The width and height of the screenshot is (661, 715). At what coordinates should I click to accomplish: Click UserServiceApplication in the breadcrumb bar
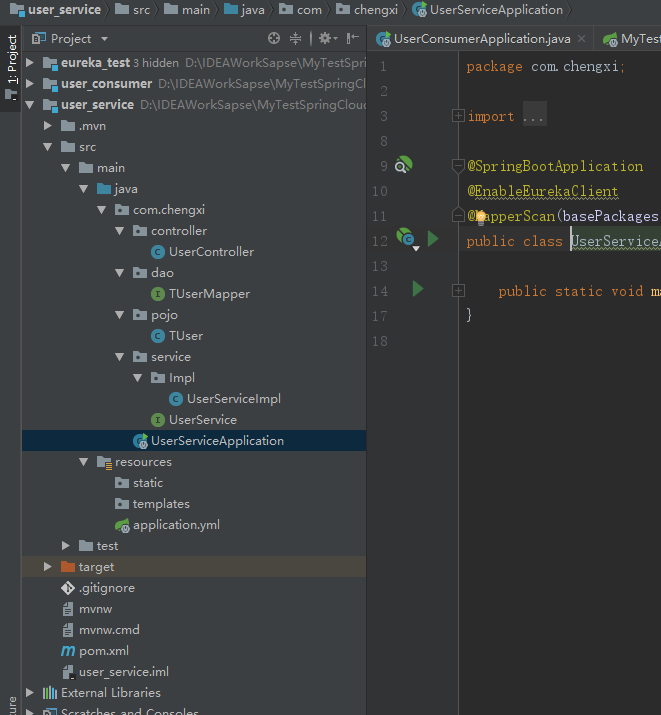tap(487, 10)
